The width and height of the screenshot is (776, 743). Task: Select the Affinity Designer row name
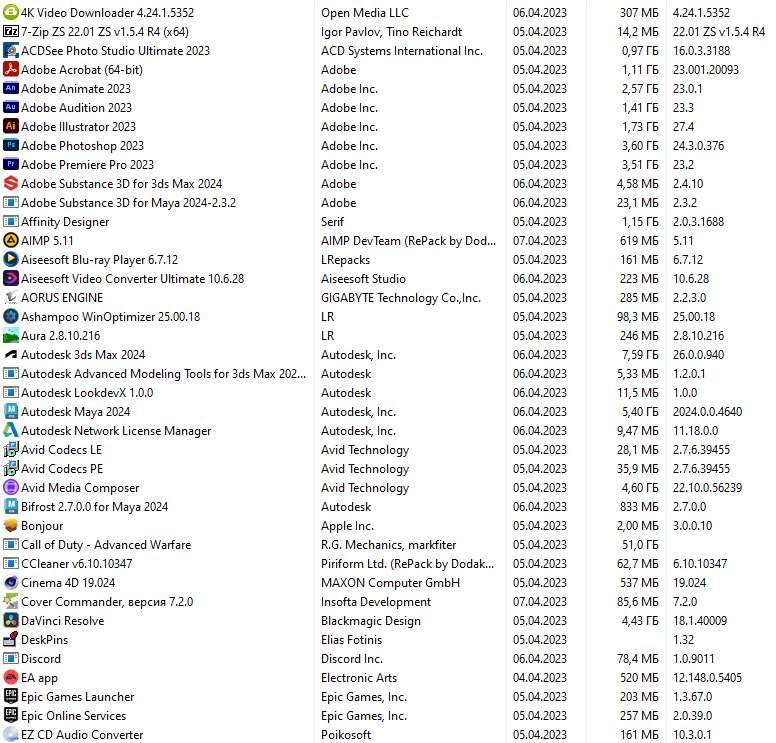(x=65, y=222)
